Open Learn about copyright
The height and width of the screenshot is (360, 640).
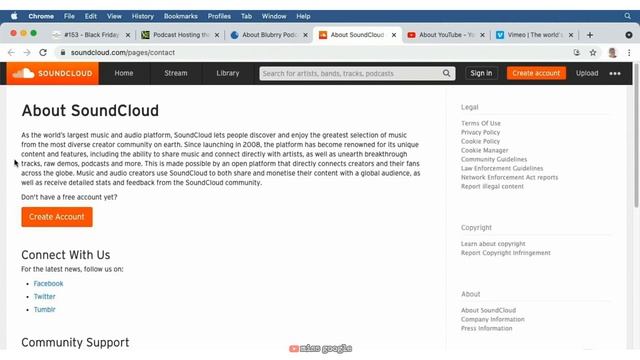[x=493, y=244]
